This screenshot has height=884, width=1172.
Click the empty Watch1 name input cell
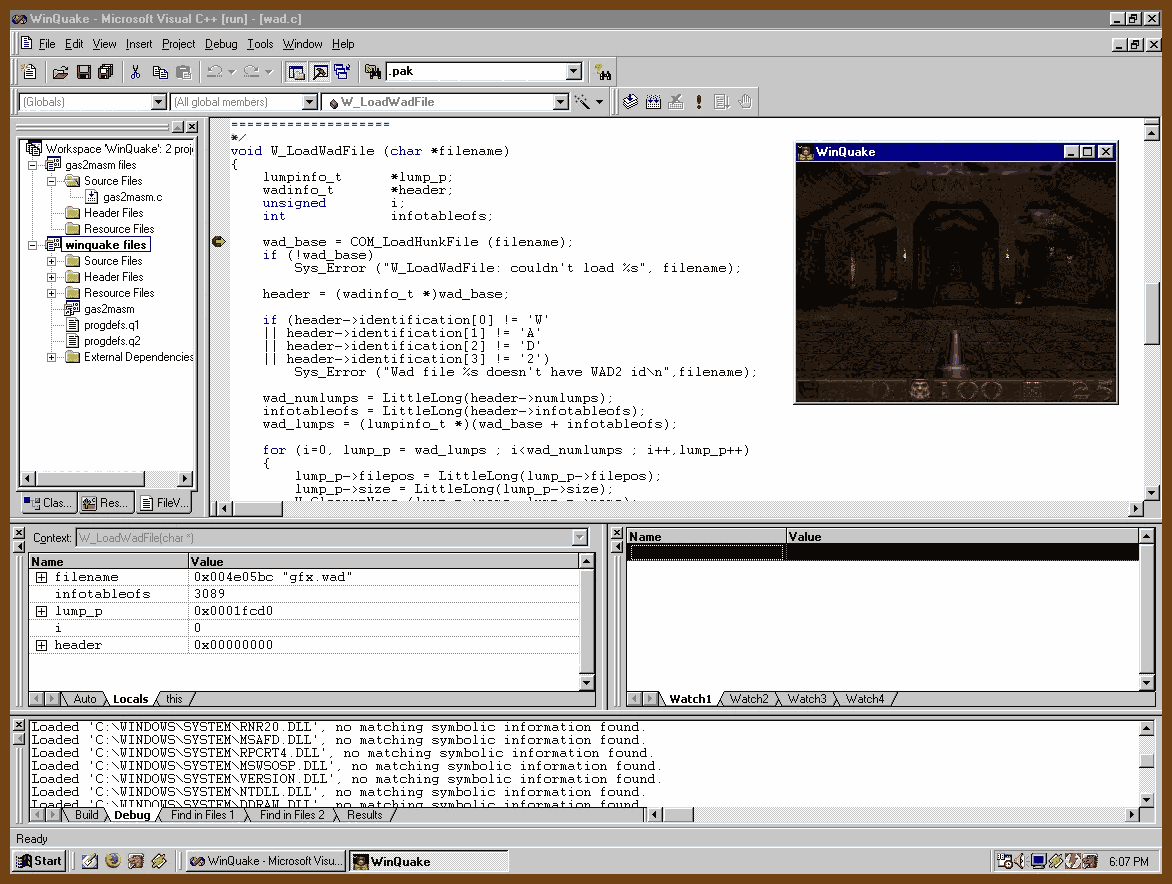[706, 552]
